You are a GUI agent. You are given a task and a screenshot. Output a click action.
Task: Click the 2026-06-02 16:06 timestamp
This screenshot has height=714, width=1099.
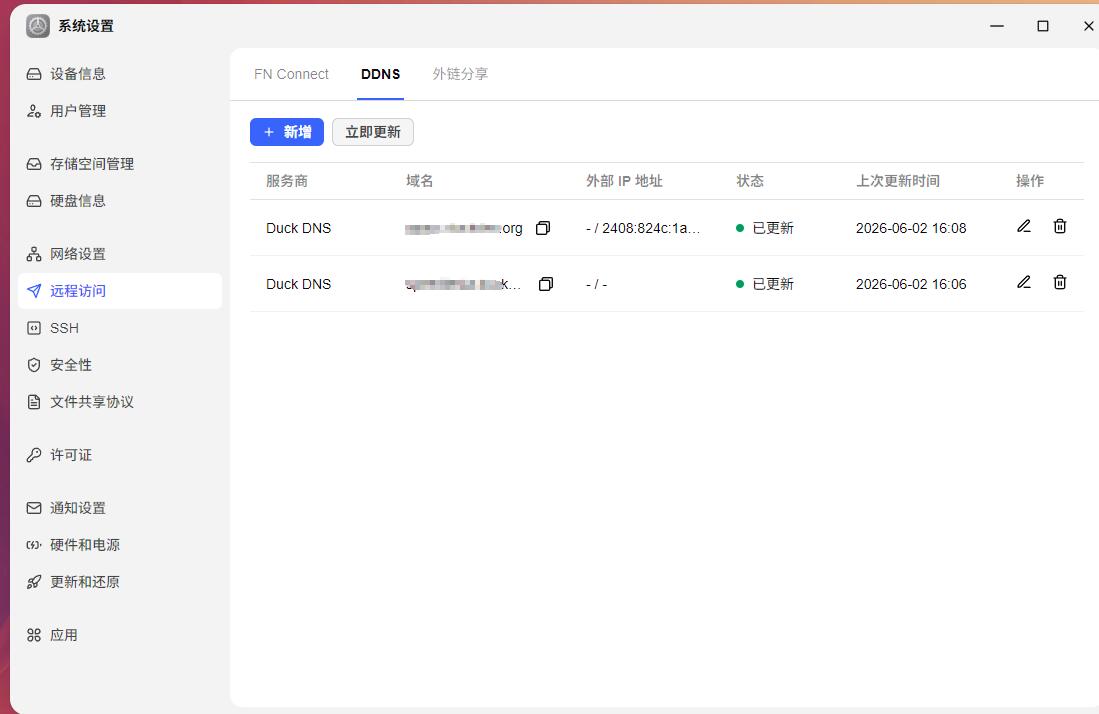tap(910, 284)
